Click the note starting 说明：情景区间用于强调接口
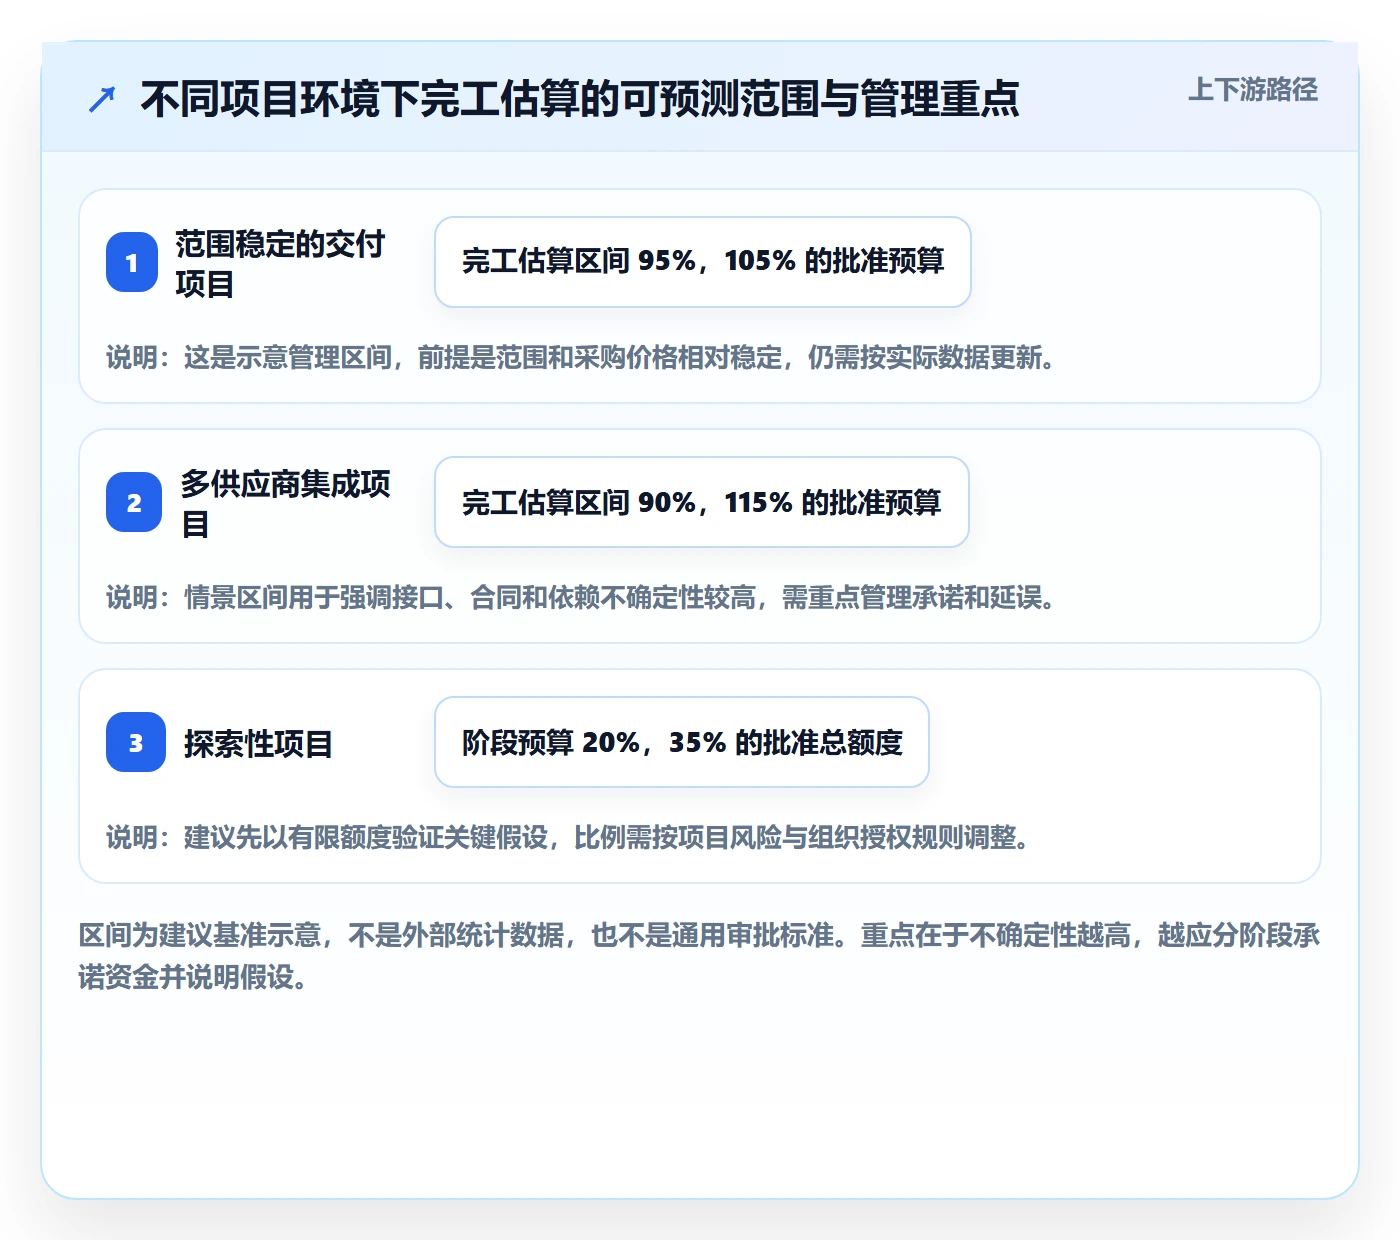 pyautogui.click(x=581, y=597)
